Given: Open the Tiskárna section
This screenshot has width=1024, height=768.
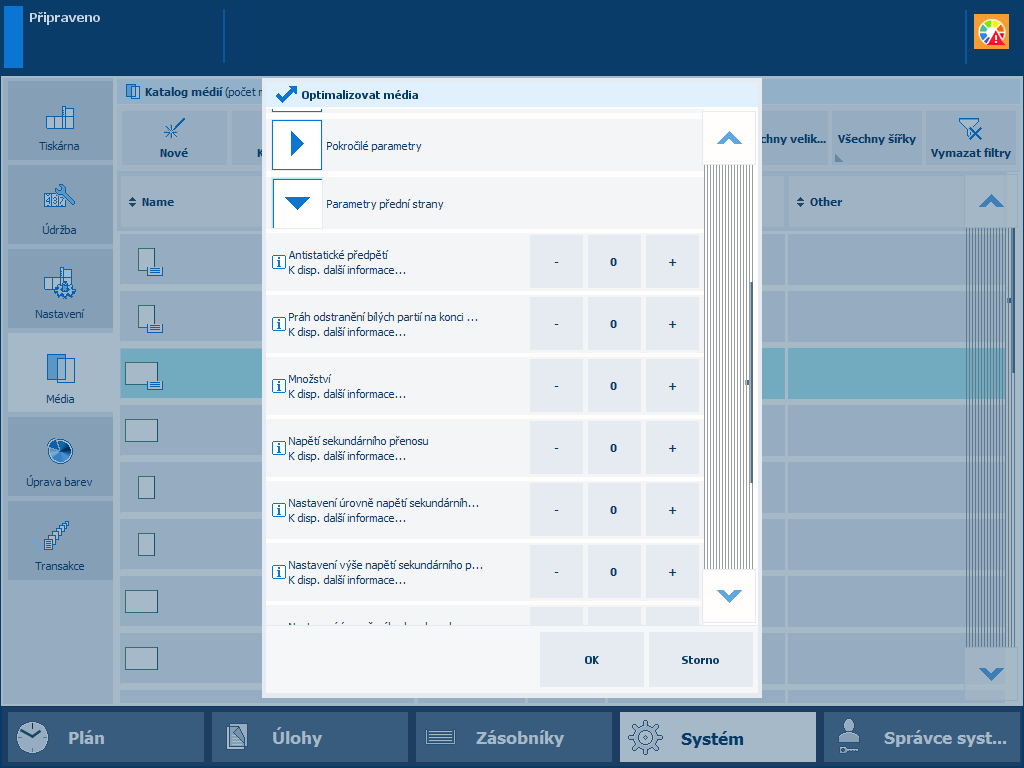Looking at the screenshot, I should click(x=59, y=121).
